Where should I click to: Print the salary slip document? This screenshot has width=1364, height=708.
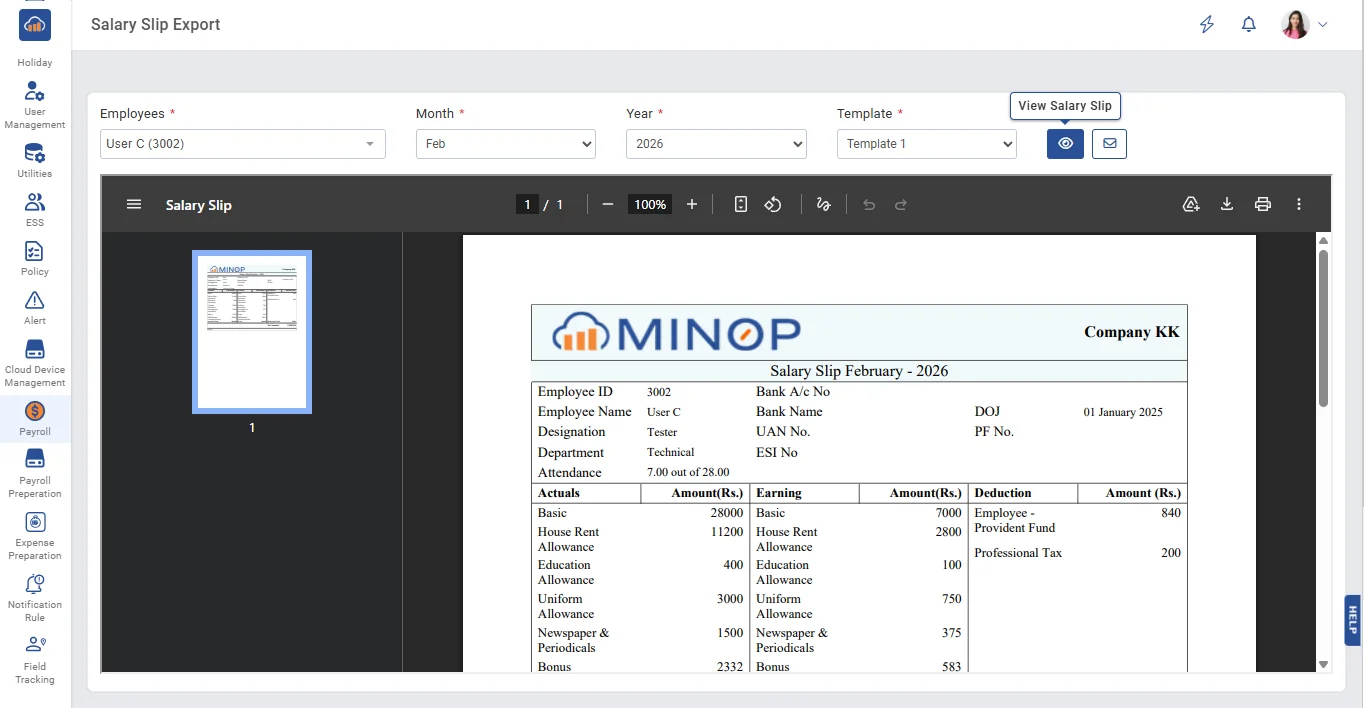pos(1263,204)
